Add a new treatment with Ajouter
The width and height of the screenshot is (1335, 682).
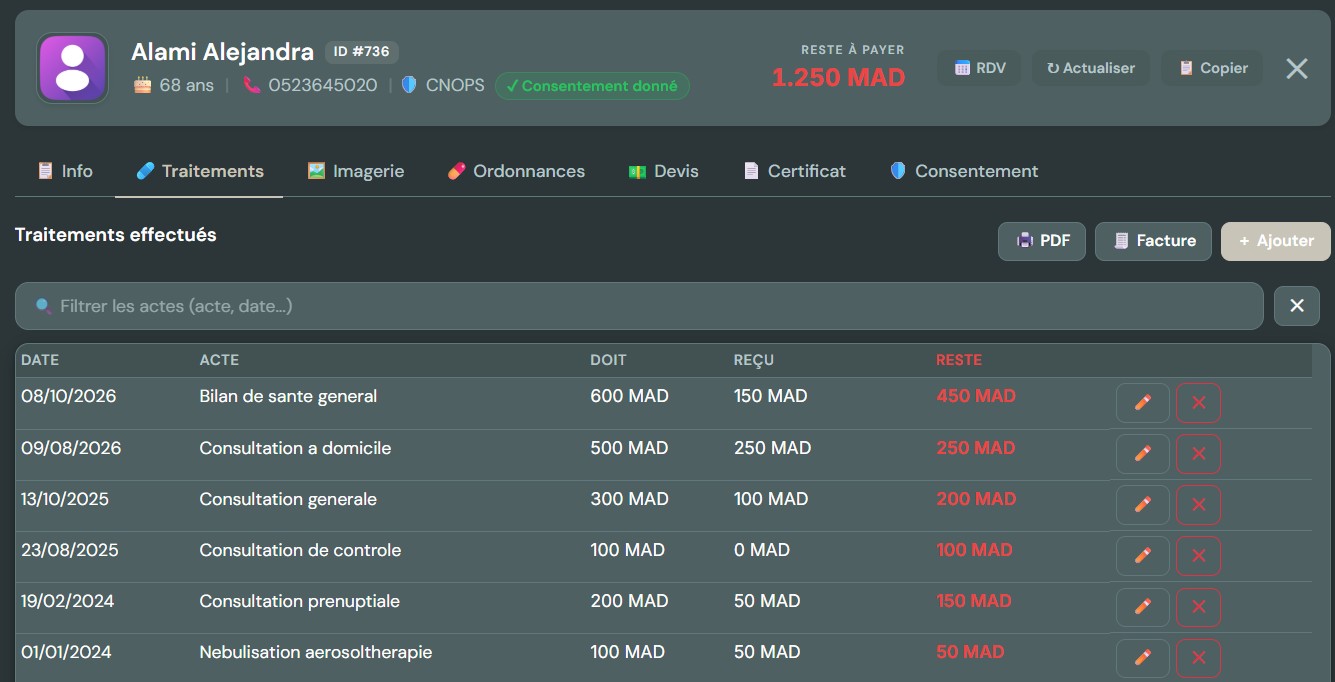[1276, 241]
